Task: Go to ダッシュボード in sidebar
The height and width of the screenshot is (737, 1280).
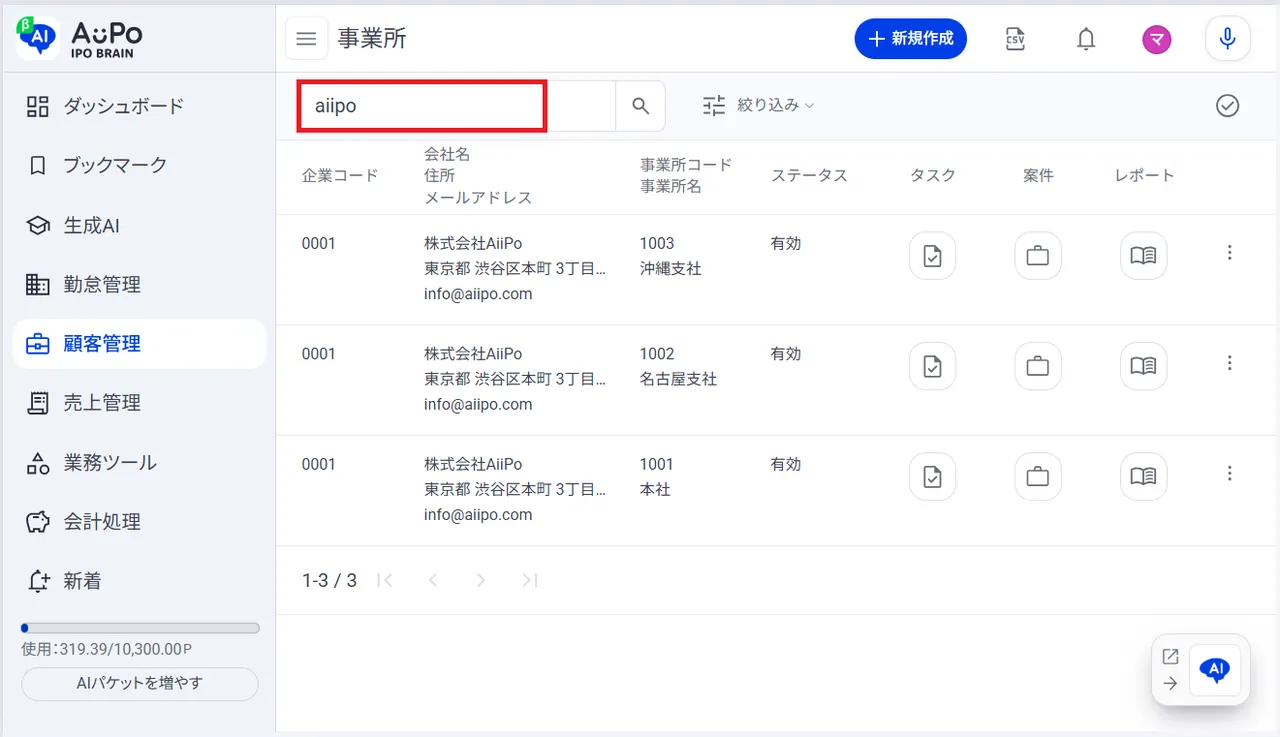Action: pos(140,106)
